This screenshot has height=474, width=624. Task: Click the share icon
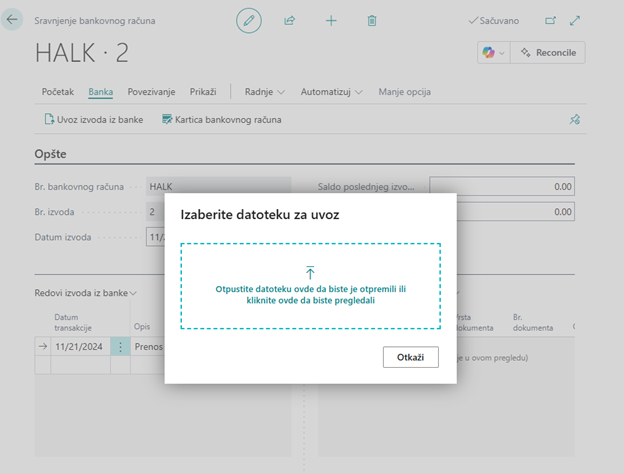pyautogui.click(x=290, y=20)
